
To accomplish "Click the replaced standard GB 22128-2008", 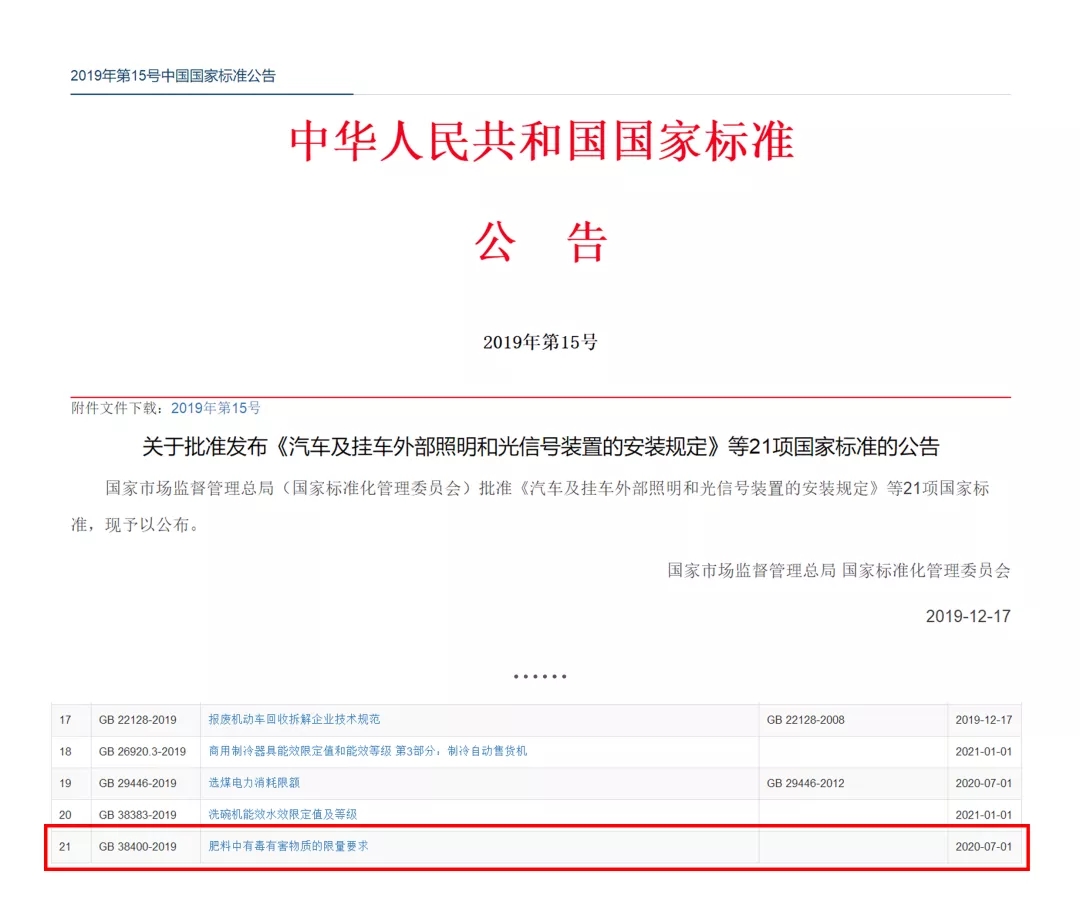I will (805, 720).
